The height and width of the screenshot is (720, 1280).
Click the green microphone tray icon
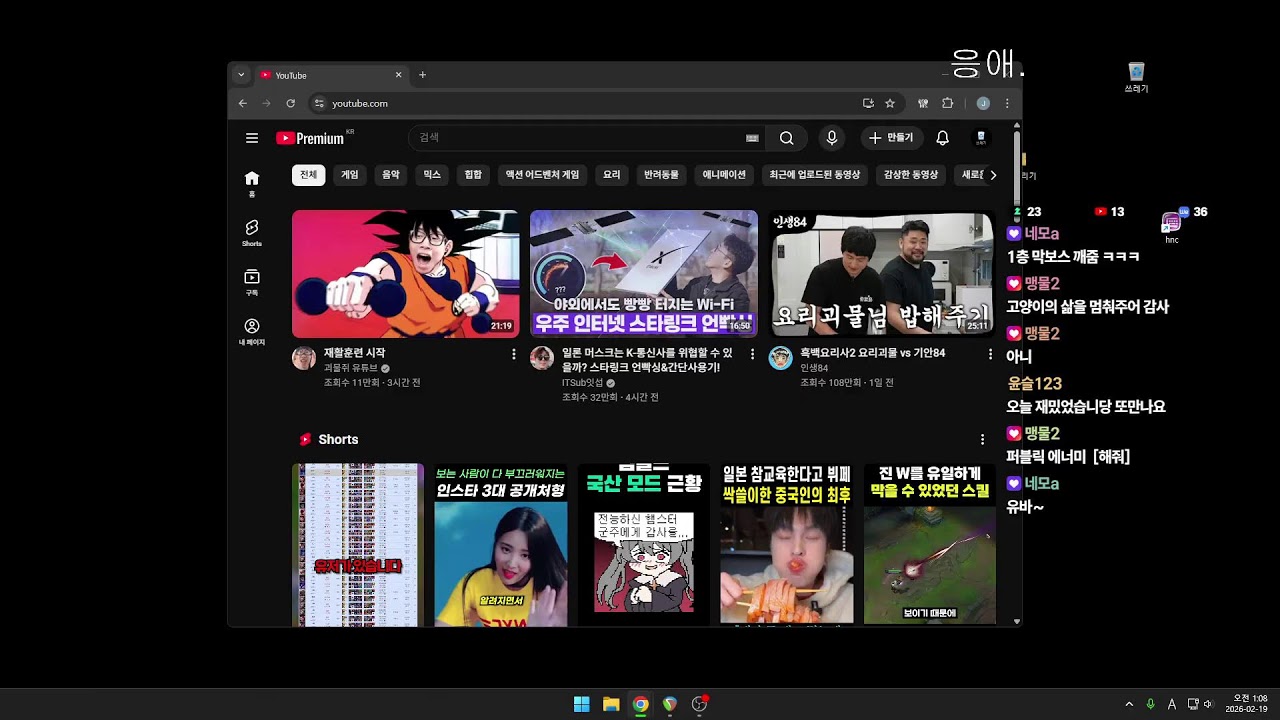[1150, 704]
